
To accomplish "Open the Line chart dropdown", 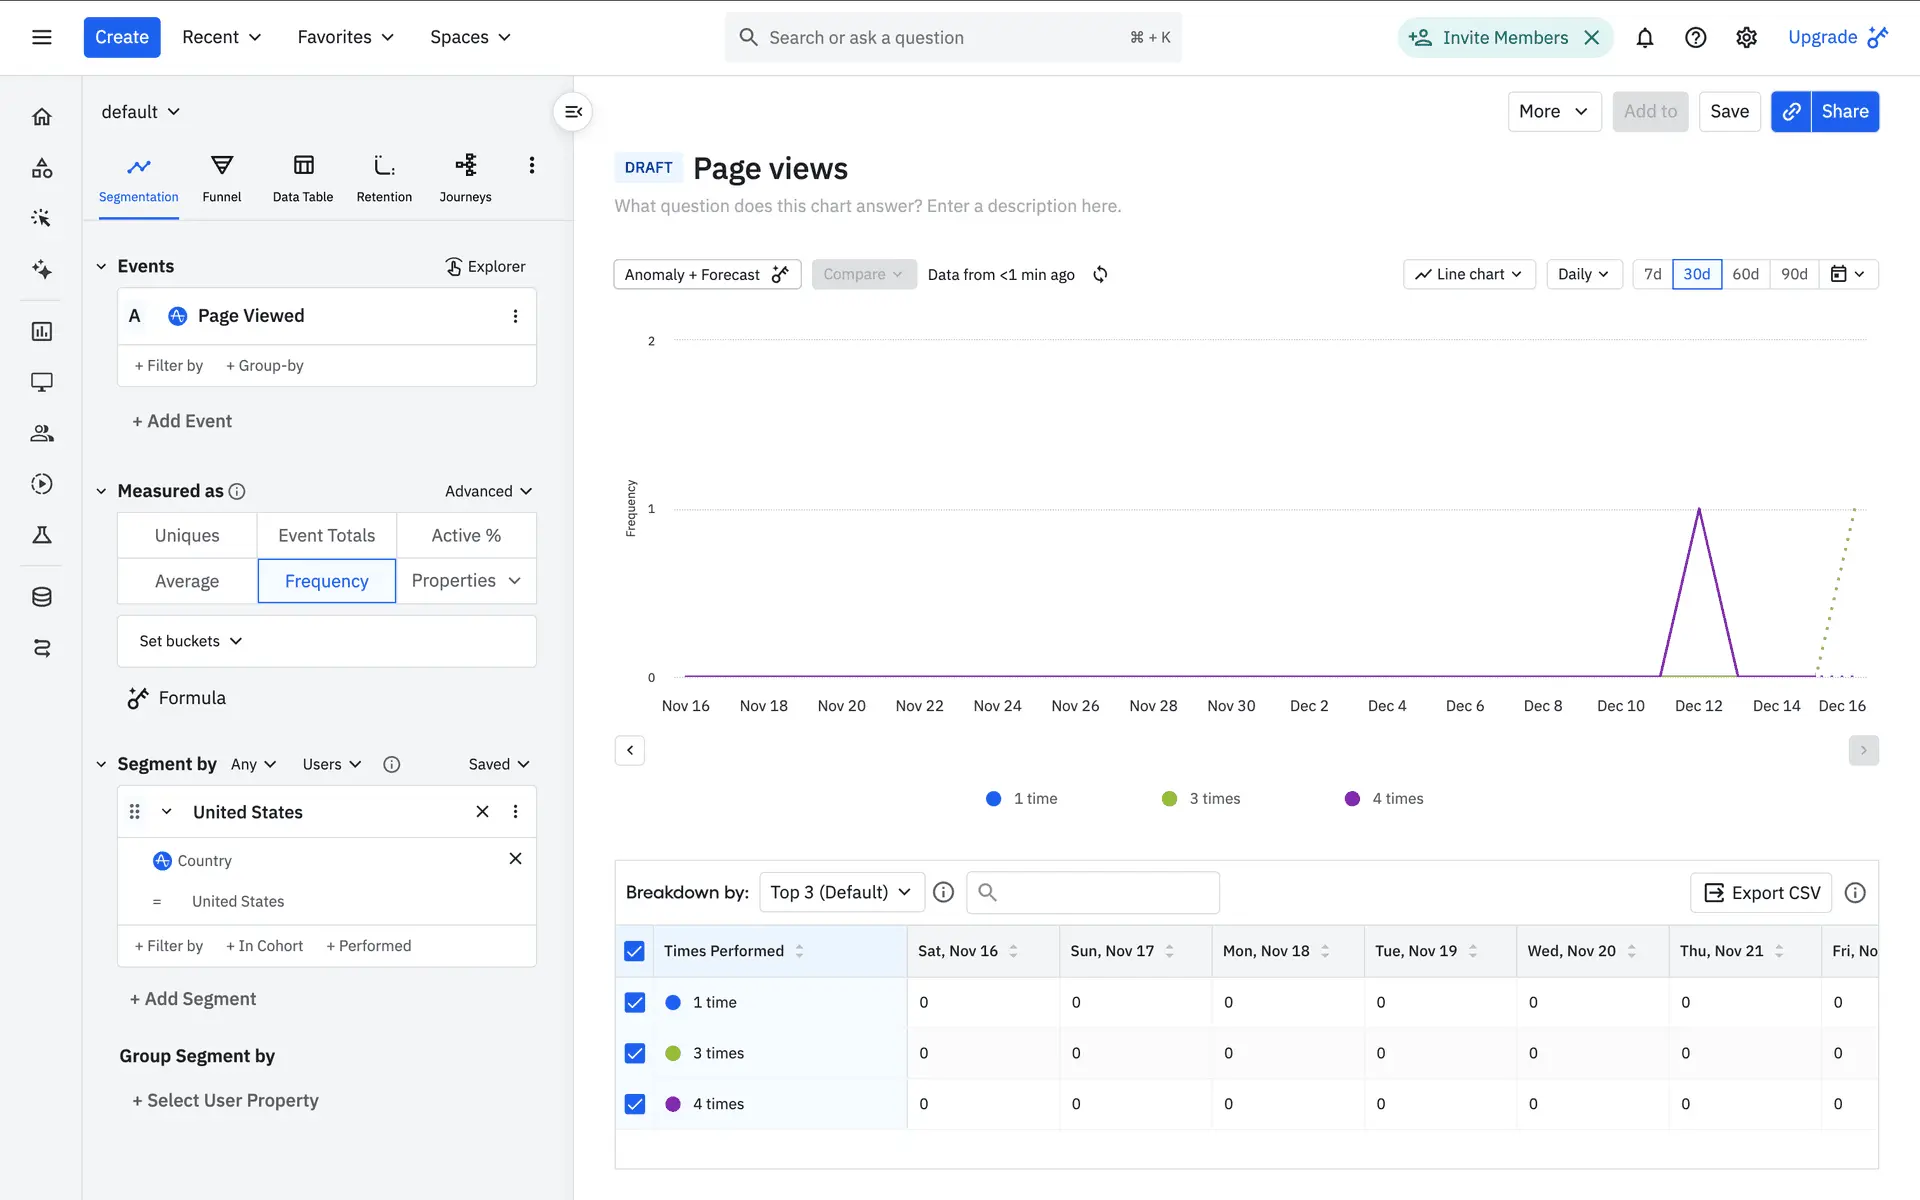I will pyautogui.click(x=1468, y=274).
